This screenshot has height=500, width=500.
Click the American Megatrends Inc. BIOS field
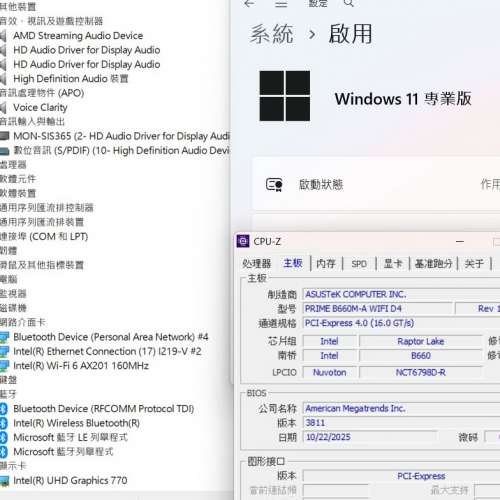[x=401, y=408]
